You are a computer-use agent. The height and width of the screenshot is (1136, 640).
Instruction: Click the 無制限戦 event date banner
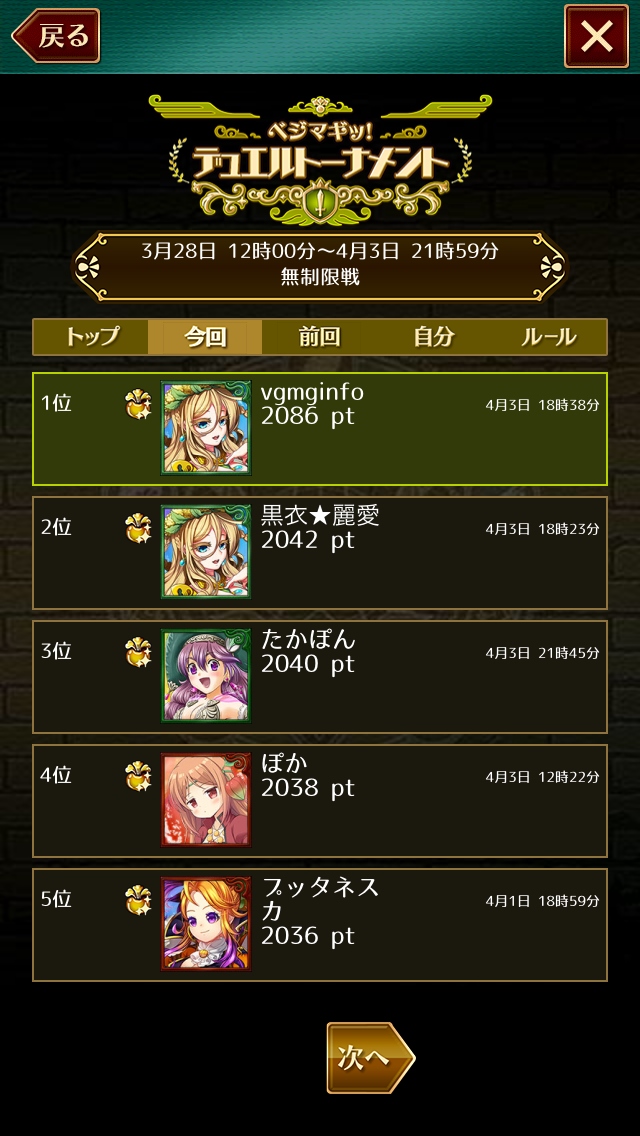pos(320,265)
